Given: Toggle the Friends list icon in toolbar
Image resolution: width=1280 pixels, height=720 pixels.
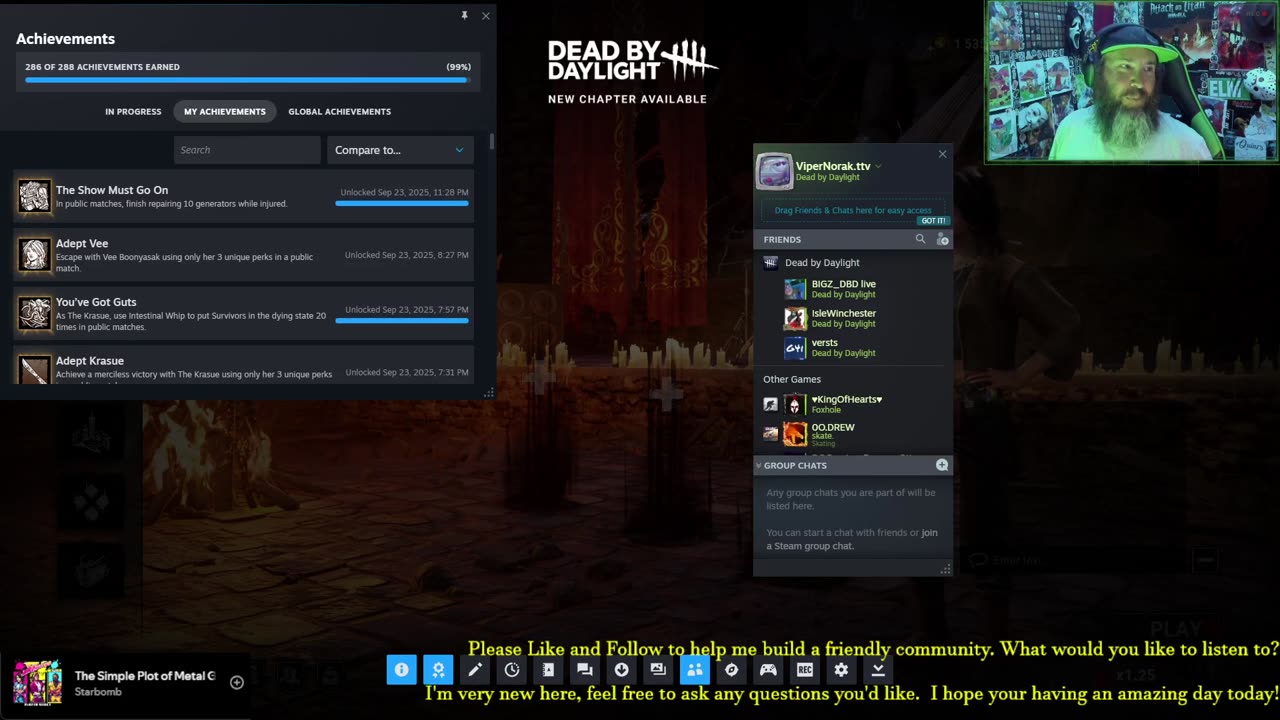Looking at the screenshot, I should tap(695, 670).
